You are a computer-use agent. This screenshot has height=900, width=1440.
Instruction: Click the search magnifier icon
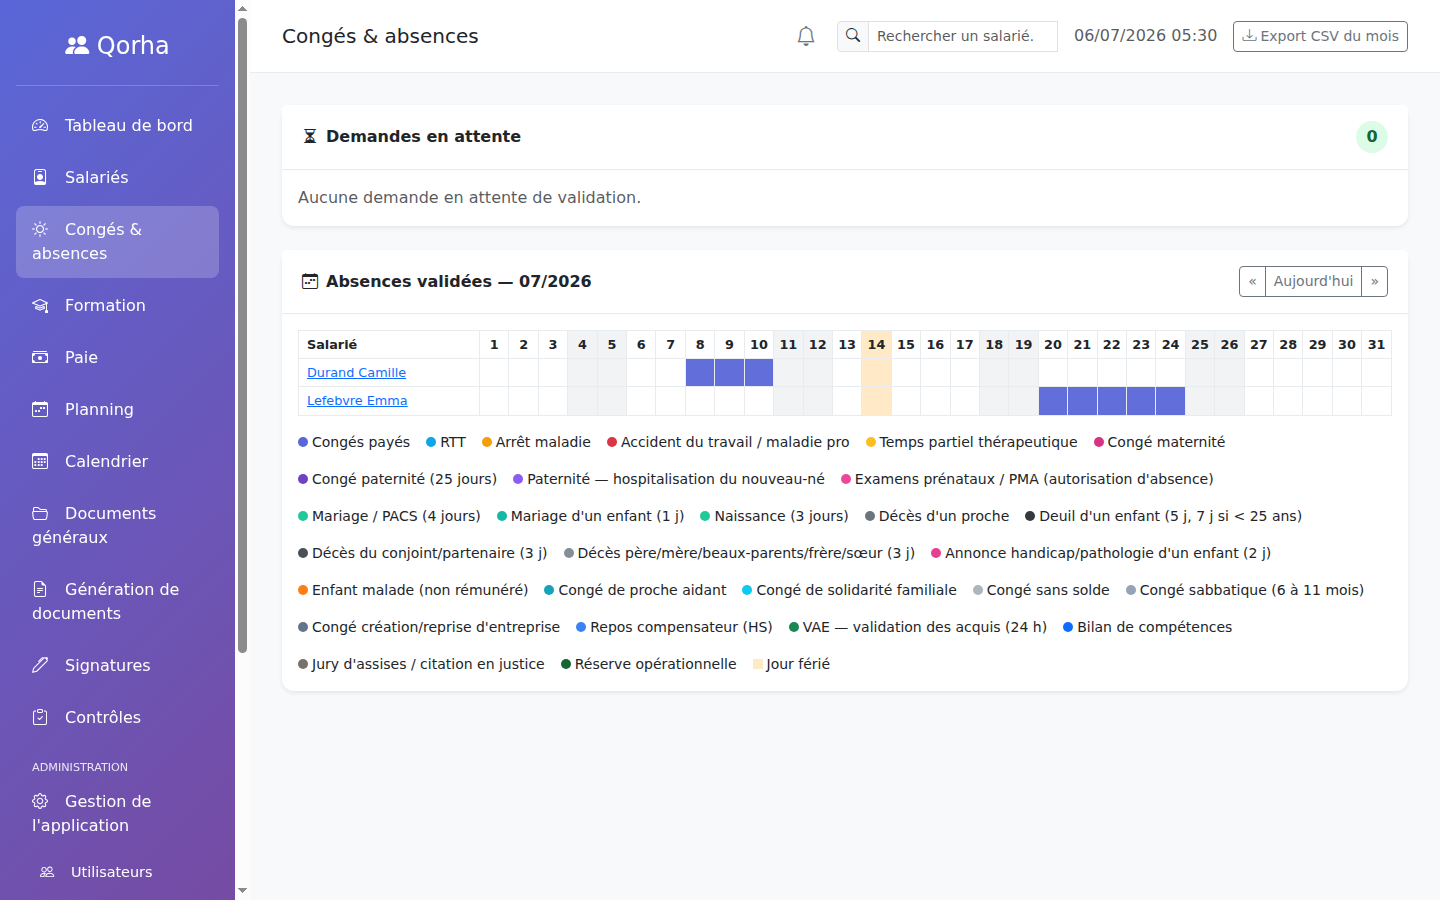[853, 36]
